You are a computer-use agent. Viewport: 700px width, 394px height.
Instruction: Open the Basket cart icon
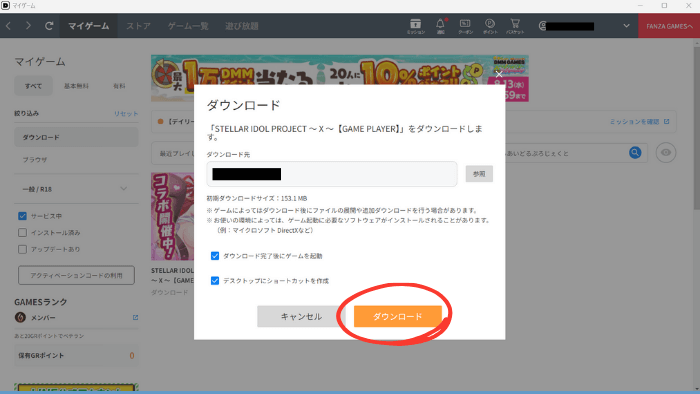[x=515, y=26]
